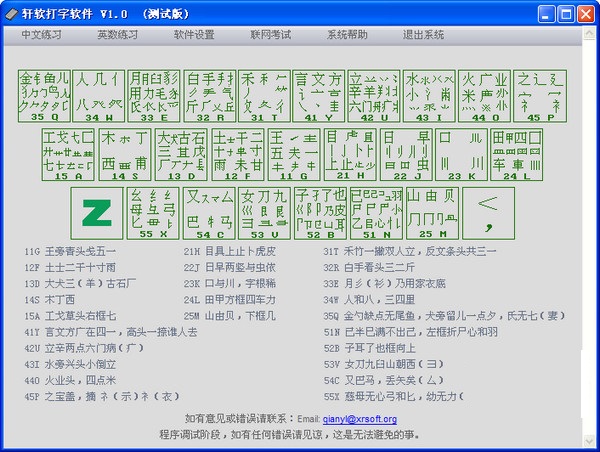Image resolution: width=600 pixels, height=452 pixels.
Task: Select the mnemonic line starting with 35Q
Action: coord(444,316)
